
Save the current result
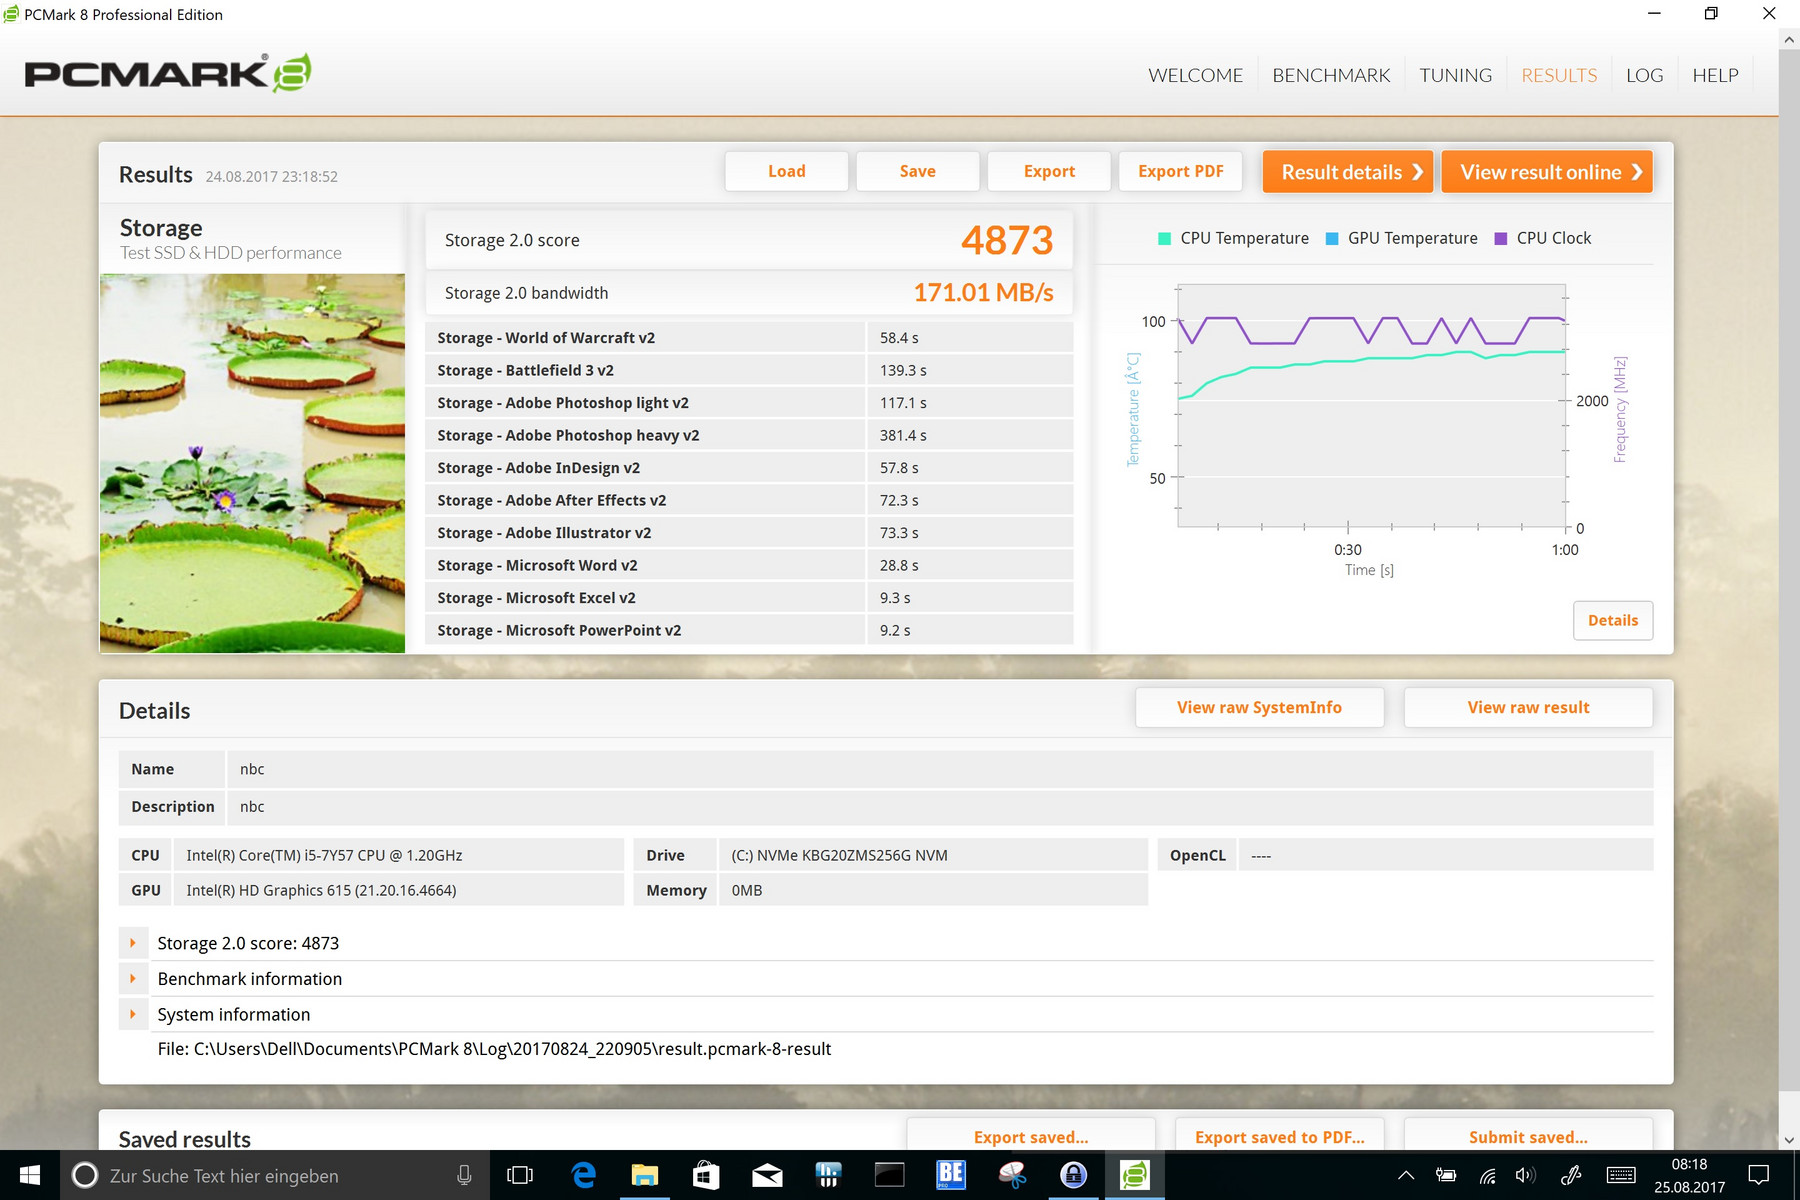pyautogui.click(x=918, y=171)
